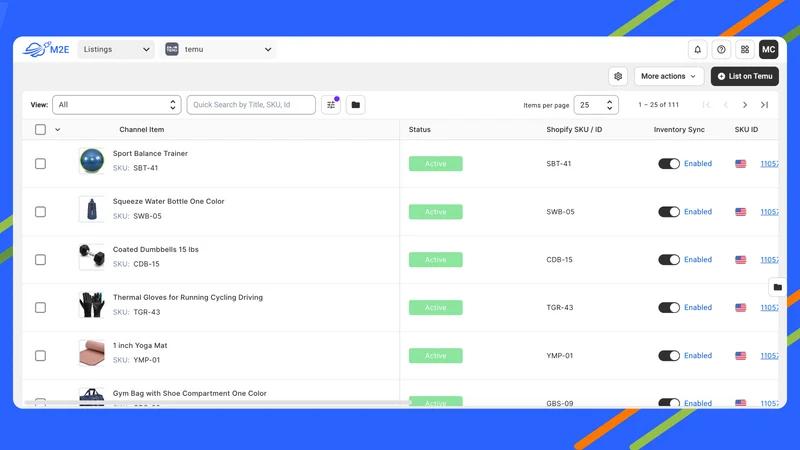Click the horizontal table scrollbar
Image resolution: width=800 pixels, height=450 pixels.
coord(217,403)
